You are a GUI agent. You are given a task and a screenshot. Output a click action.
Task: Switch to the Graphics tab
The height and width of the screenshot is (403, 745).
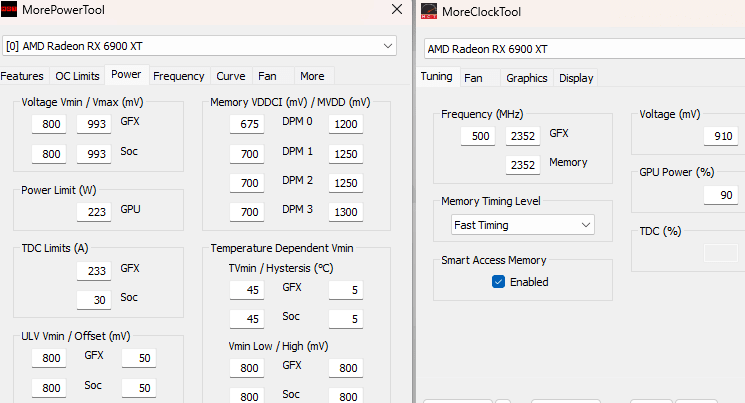[x=526, y=78]
